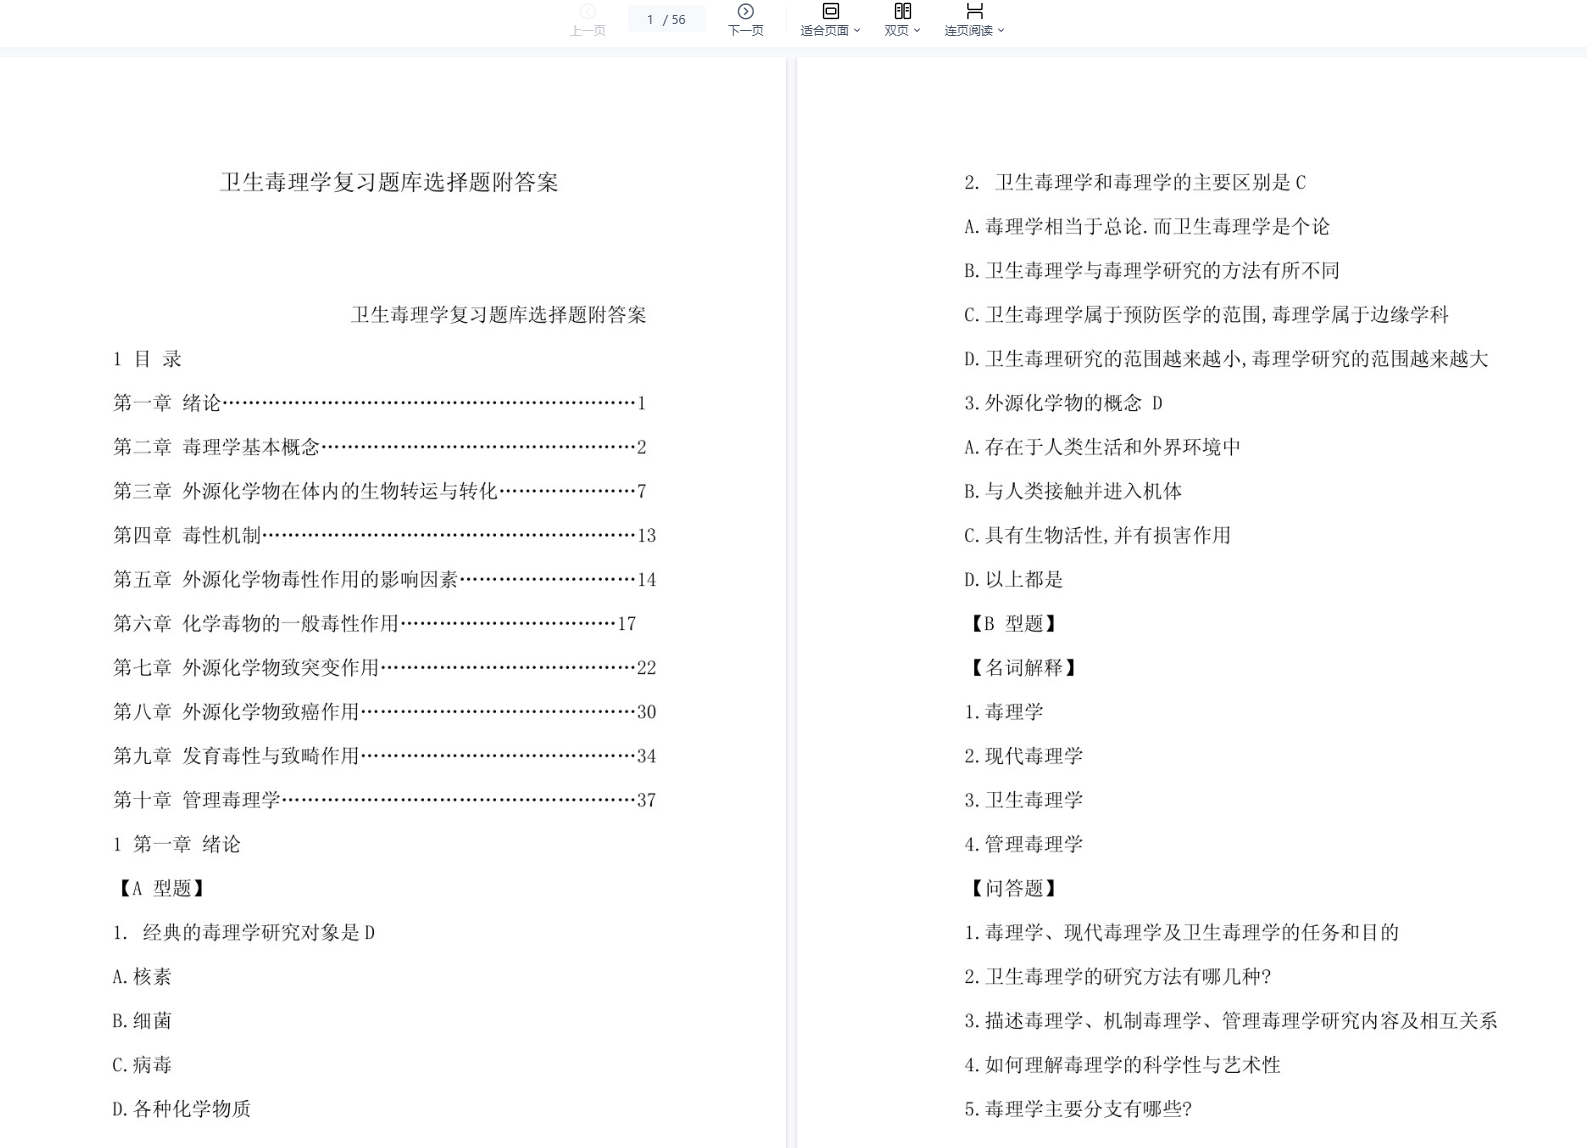Expand the 适合页面 dropdown chevron
This screenshot has width=1587, height=1148.
point(857,31)
